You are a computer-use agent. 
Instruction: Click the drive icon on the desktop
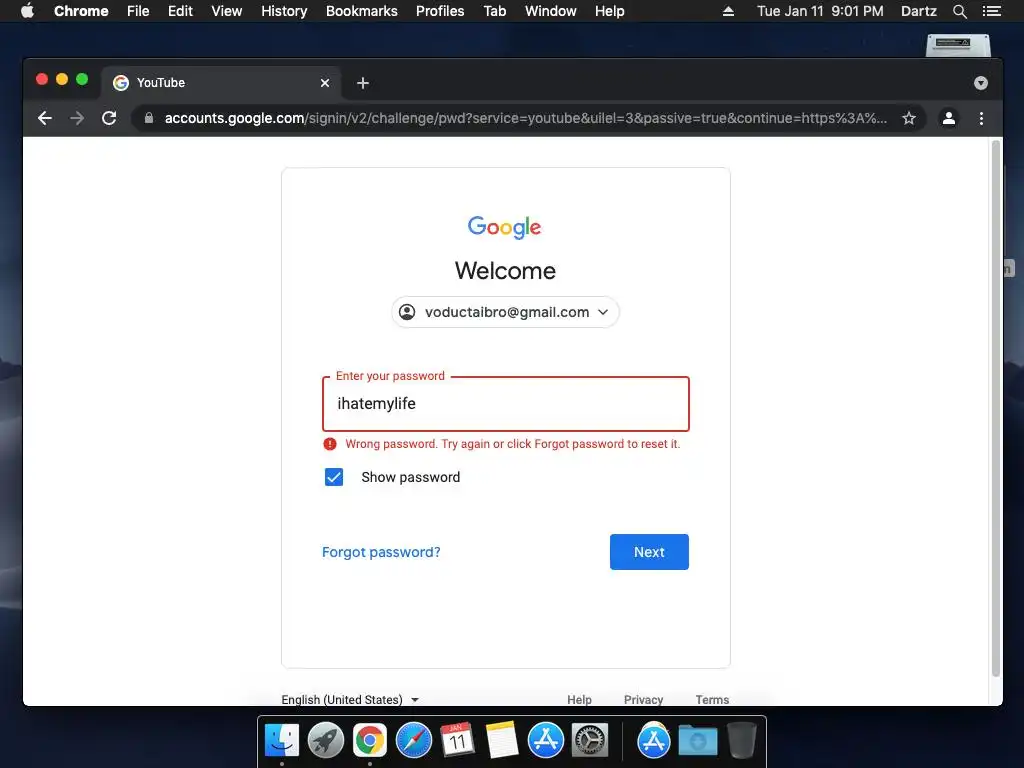click(958, 44)
